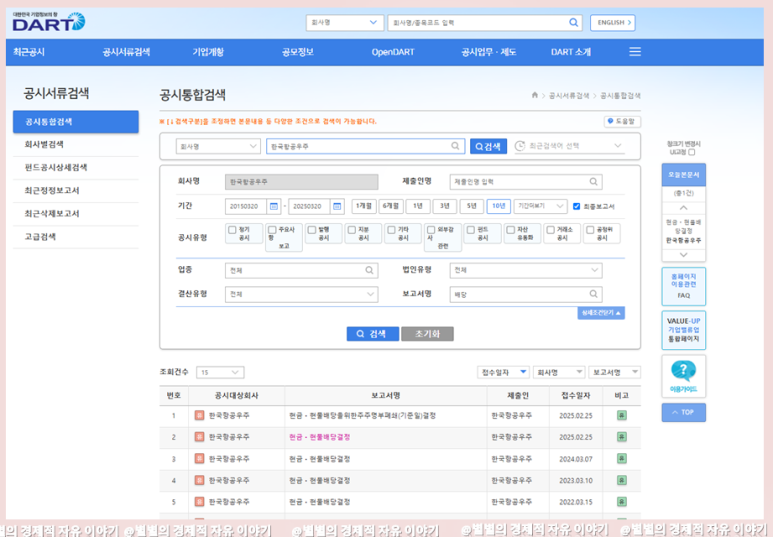The width and height of the screenshot is (773, 537).
Task: Open the 결산유형 전체 dropdown
Action: click(301, 294)
